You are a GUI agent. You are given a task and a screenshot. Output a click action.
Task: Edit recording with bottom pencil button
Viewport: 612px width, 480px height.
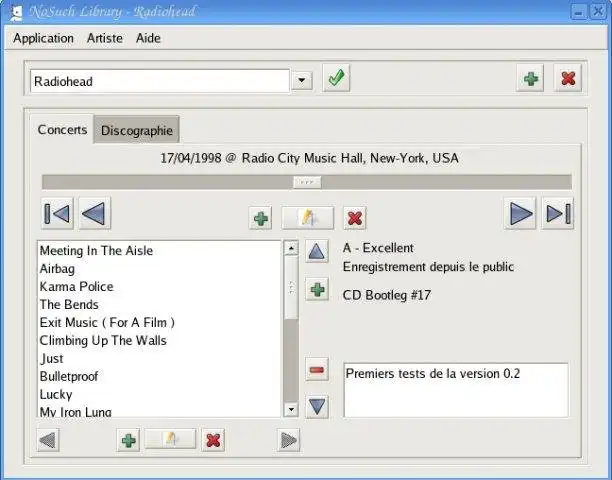coord(170,439)
